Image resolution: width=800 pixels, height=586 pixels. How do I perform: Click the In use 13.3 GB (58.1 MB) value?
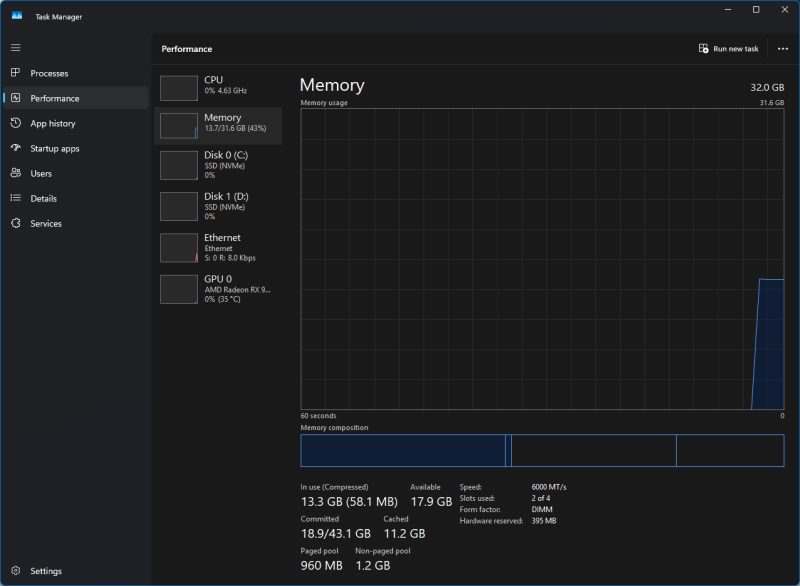coord(349,502)
